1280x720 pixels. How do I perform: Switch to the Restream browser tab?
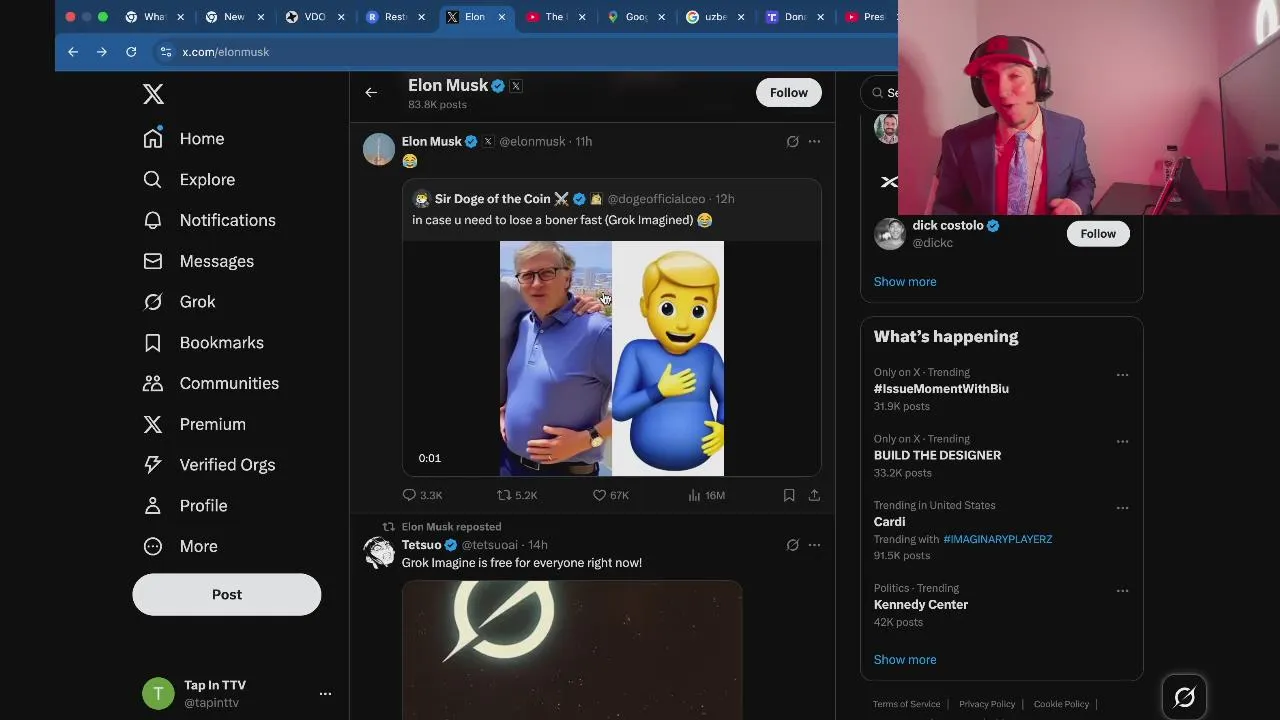(x=397, y=17)
